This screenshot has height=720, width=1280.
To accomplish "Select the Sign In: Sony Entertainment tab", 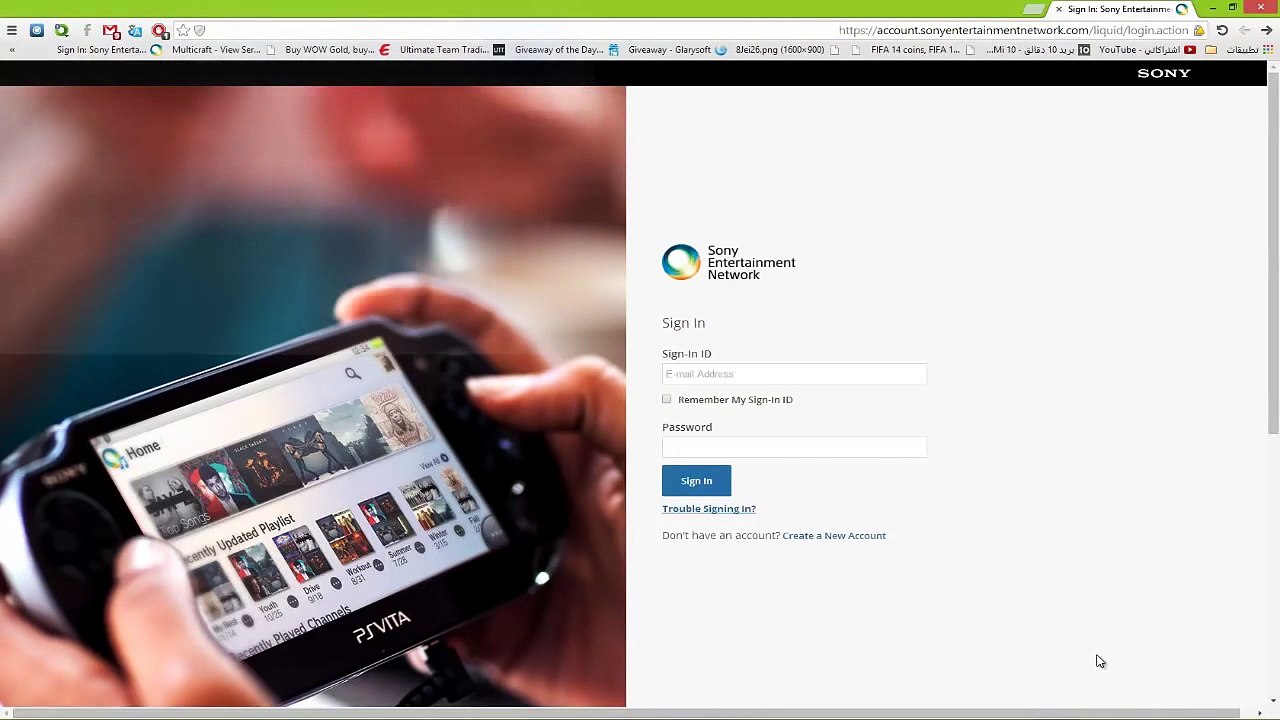I will tap(1120, 9).
